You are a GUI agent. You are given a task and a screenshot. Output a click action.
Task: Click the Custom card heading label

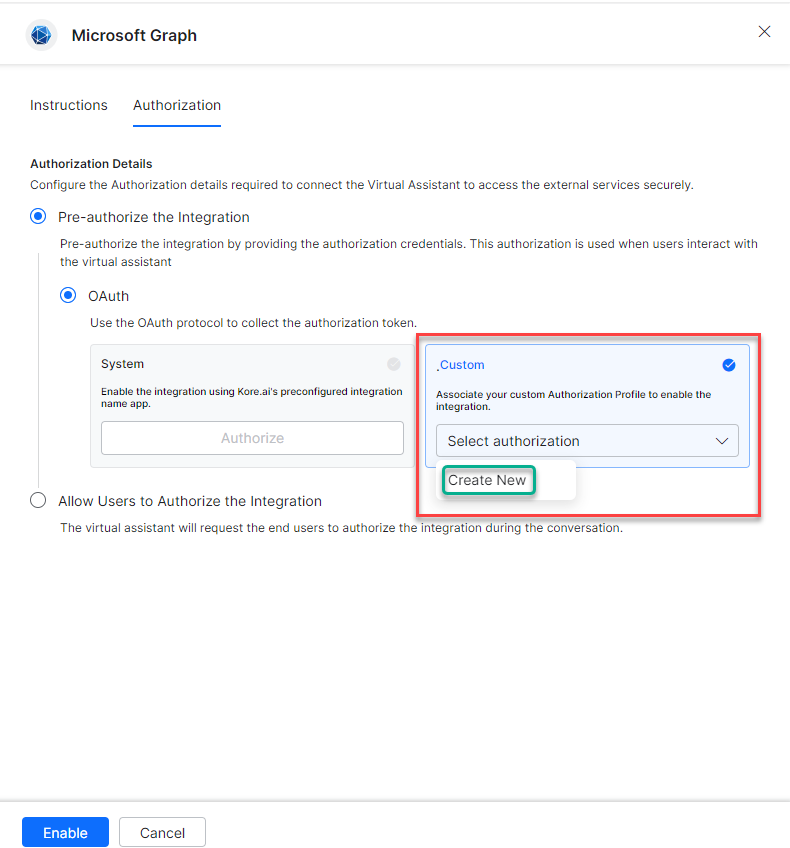coord(462,365)
